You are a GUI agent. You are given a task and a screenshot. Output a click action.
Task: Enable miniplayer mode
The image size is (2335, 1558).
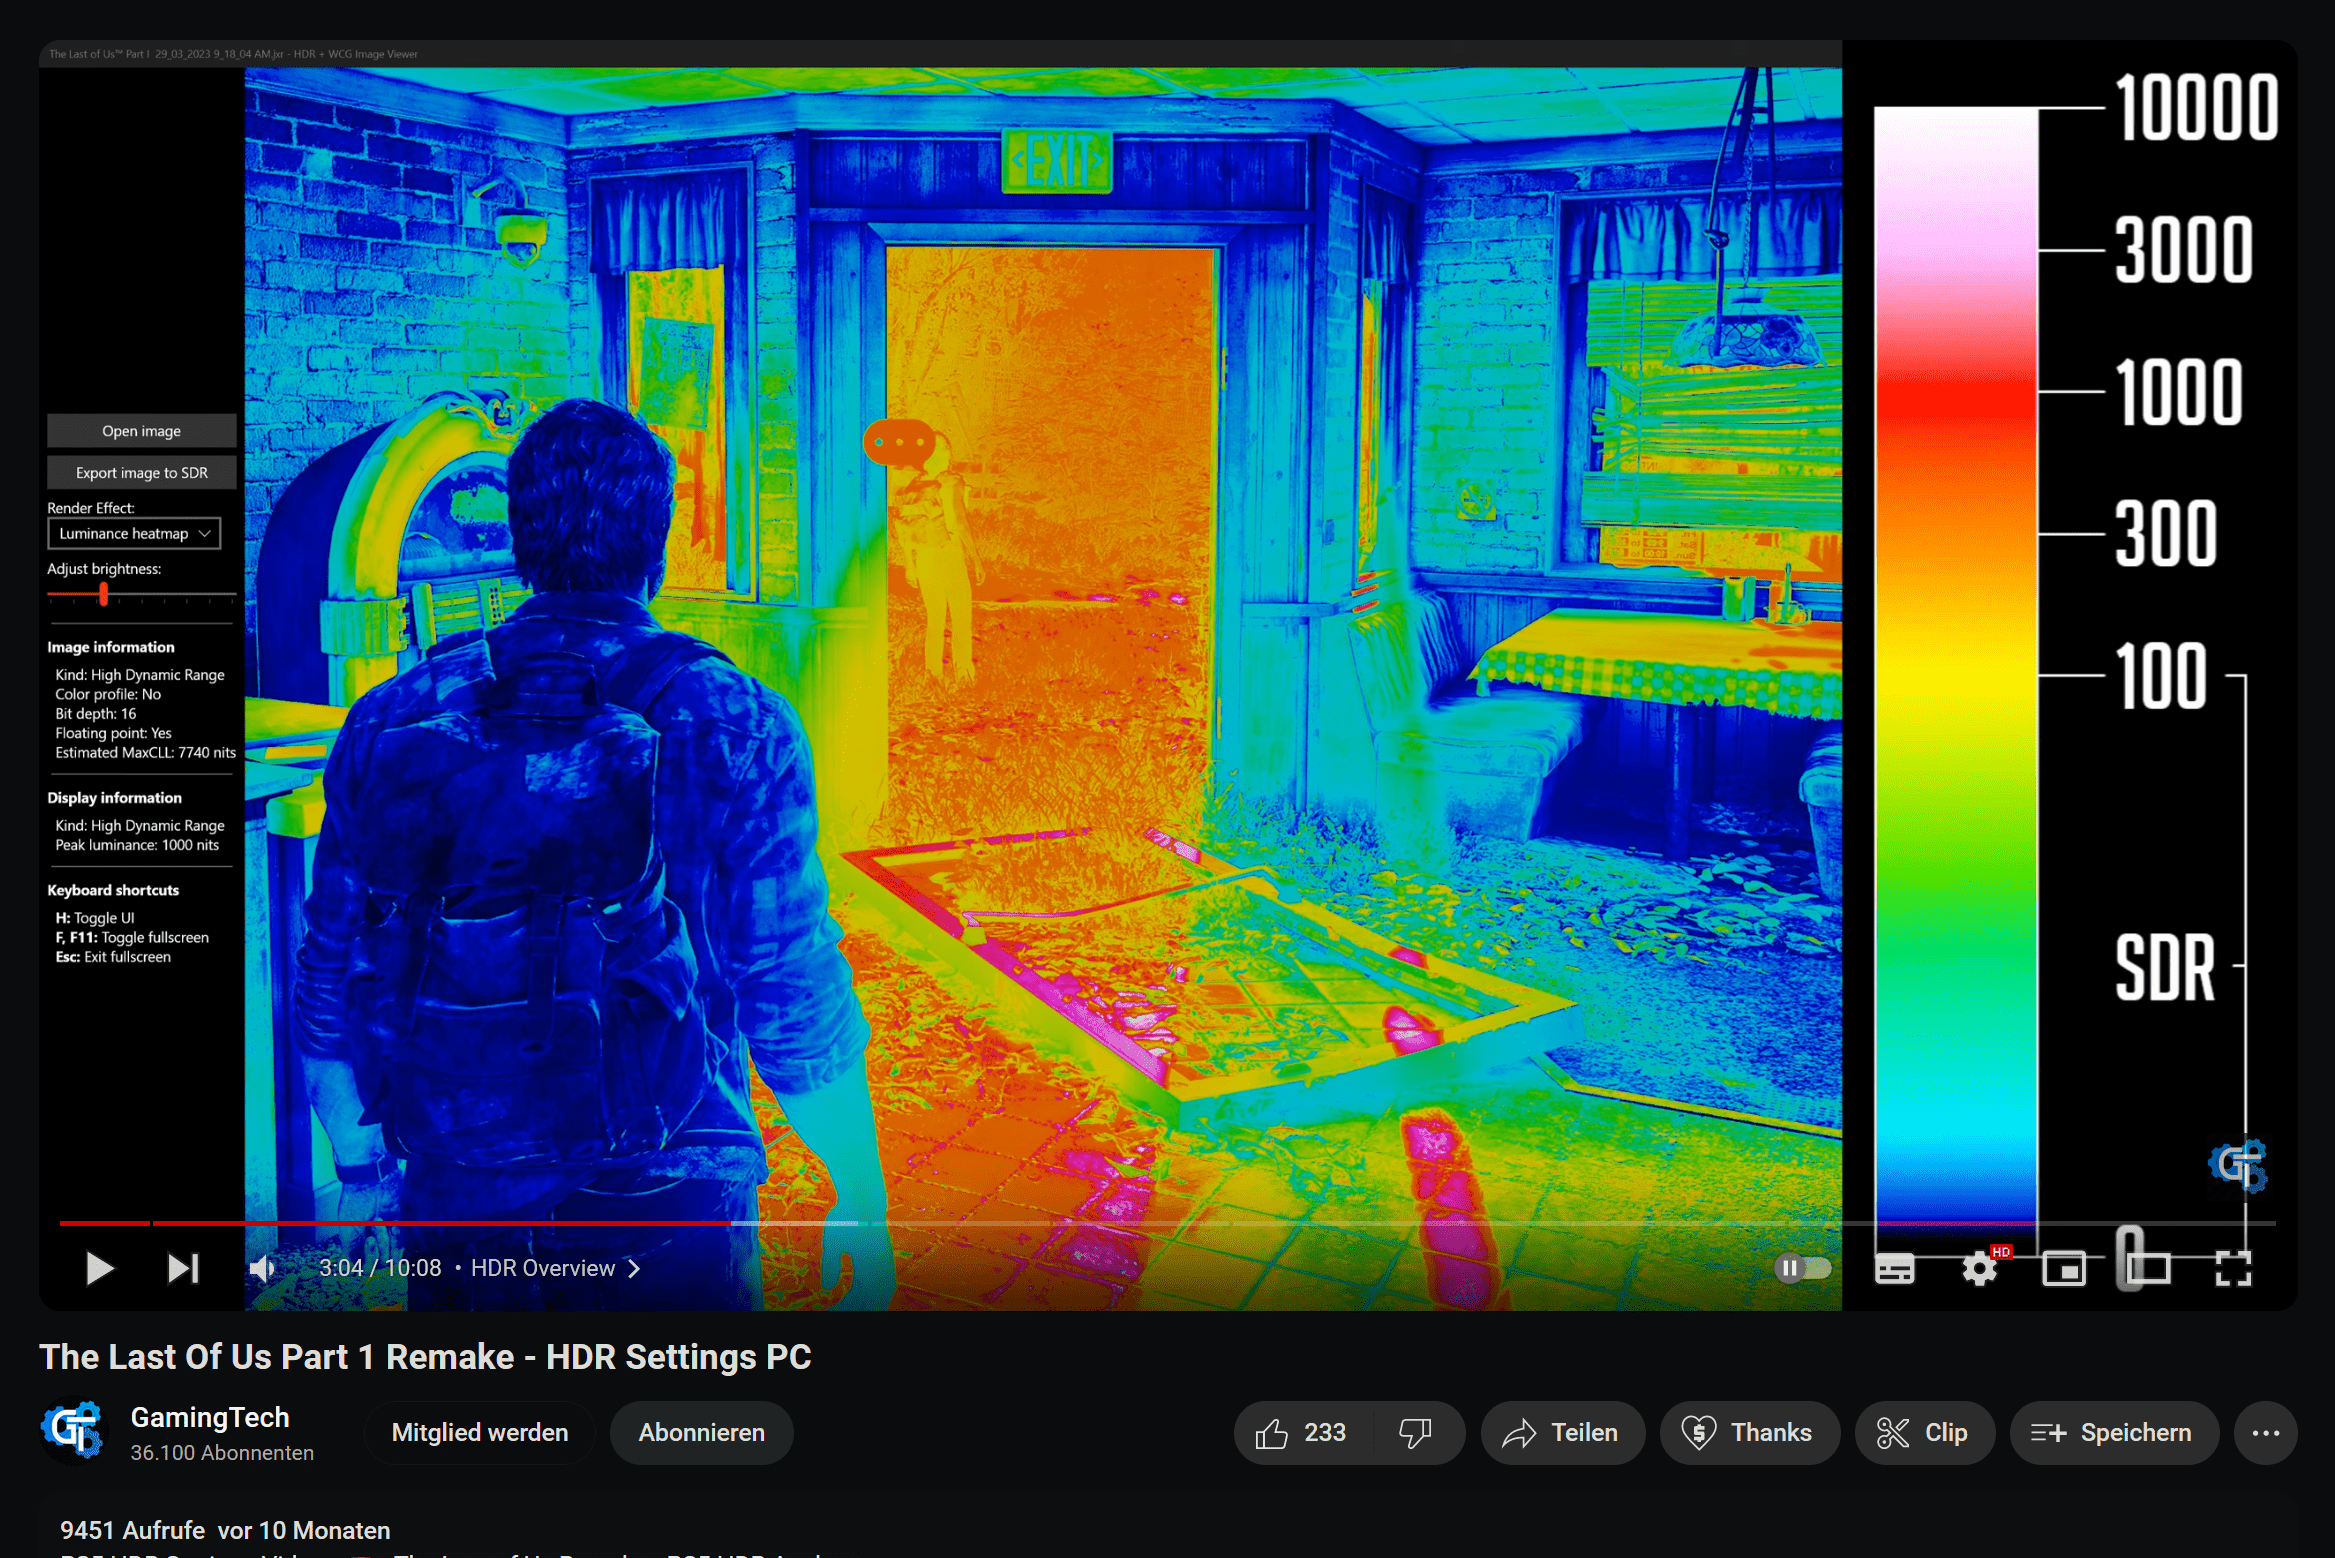[2064, 1268]
